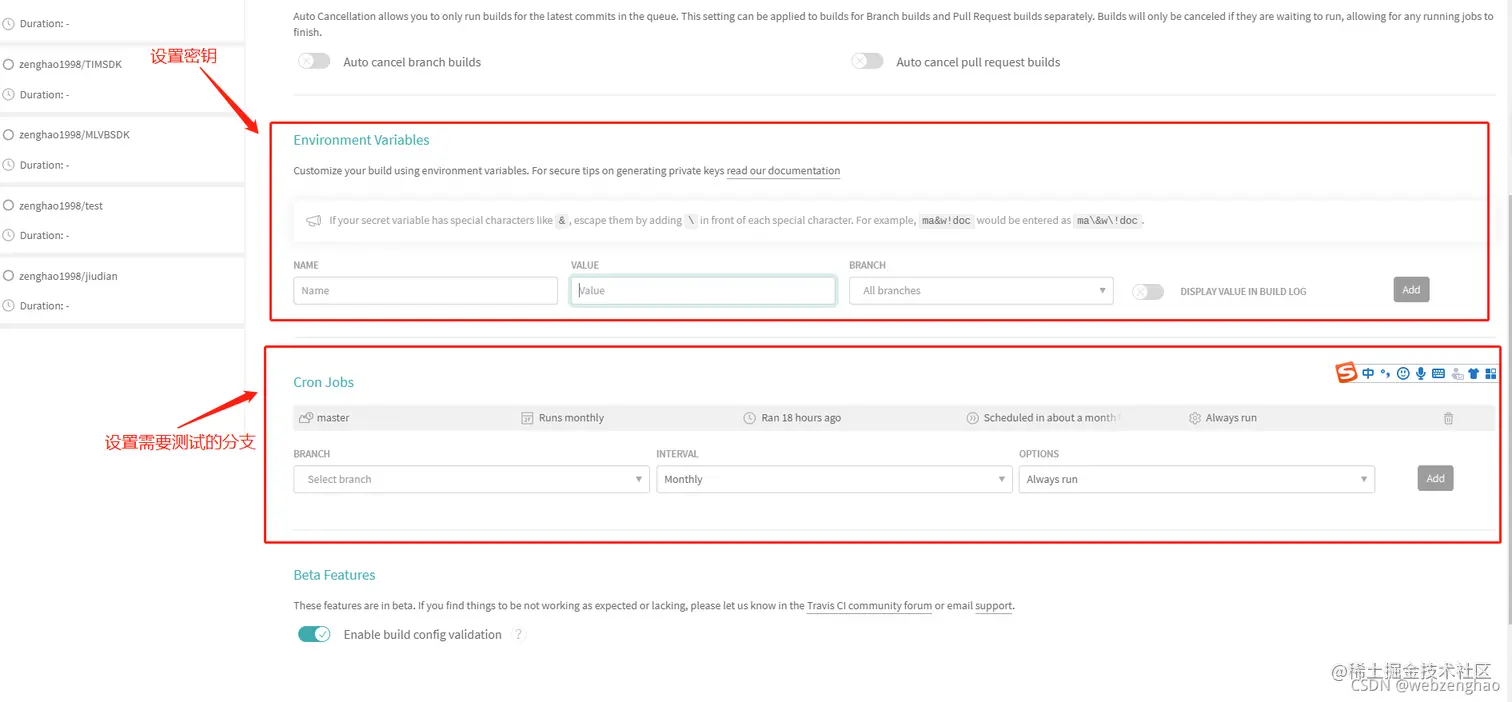Click the calendar icon beside Runs monthly
Image resolution: width=1512 pixels, height=702 pixels.
click(x=527, y=418)
